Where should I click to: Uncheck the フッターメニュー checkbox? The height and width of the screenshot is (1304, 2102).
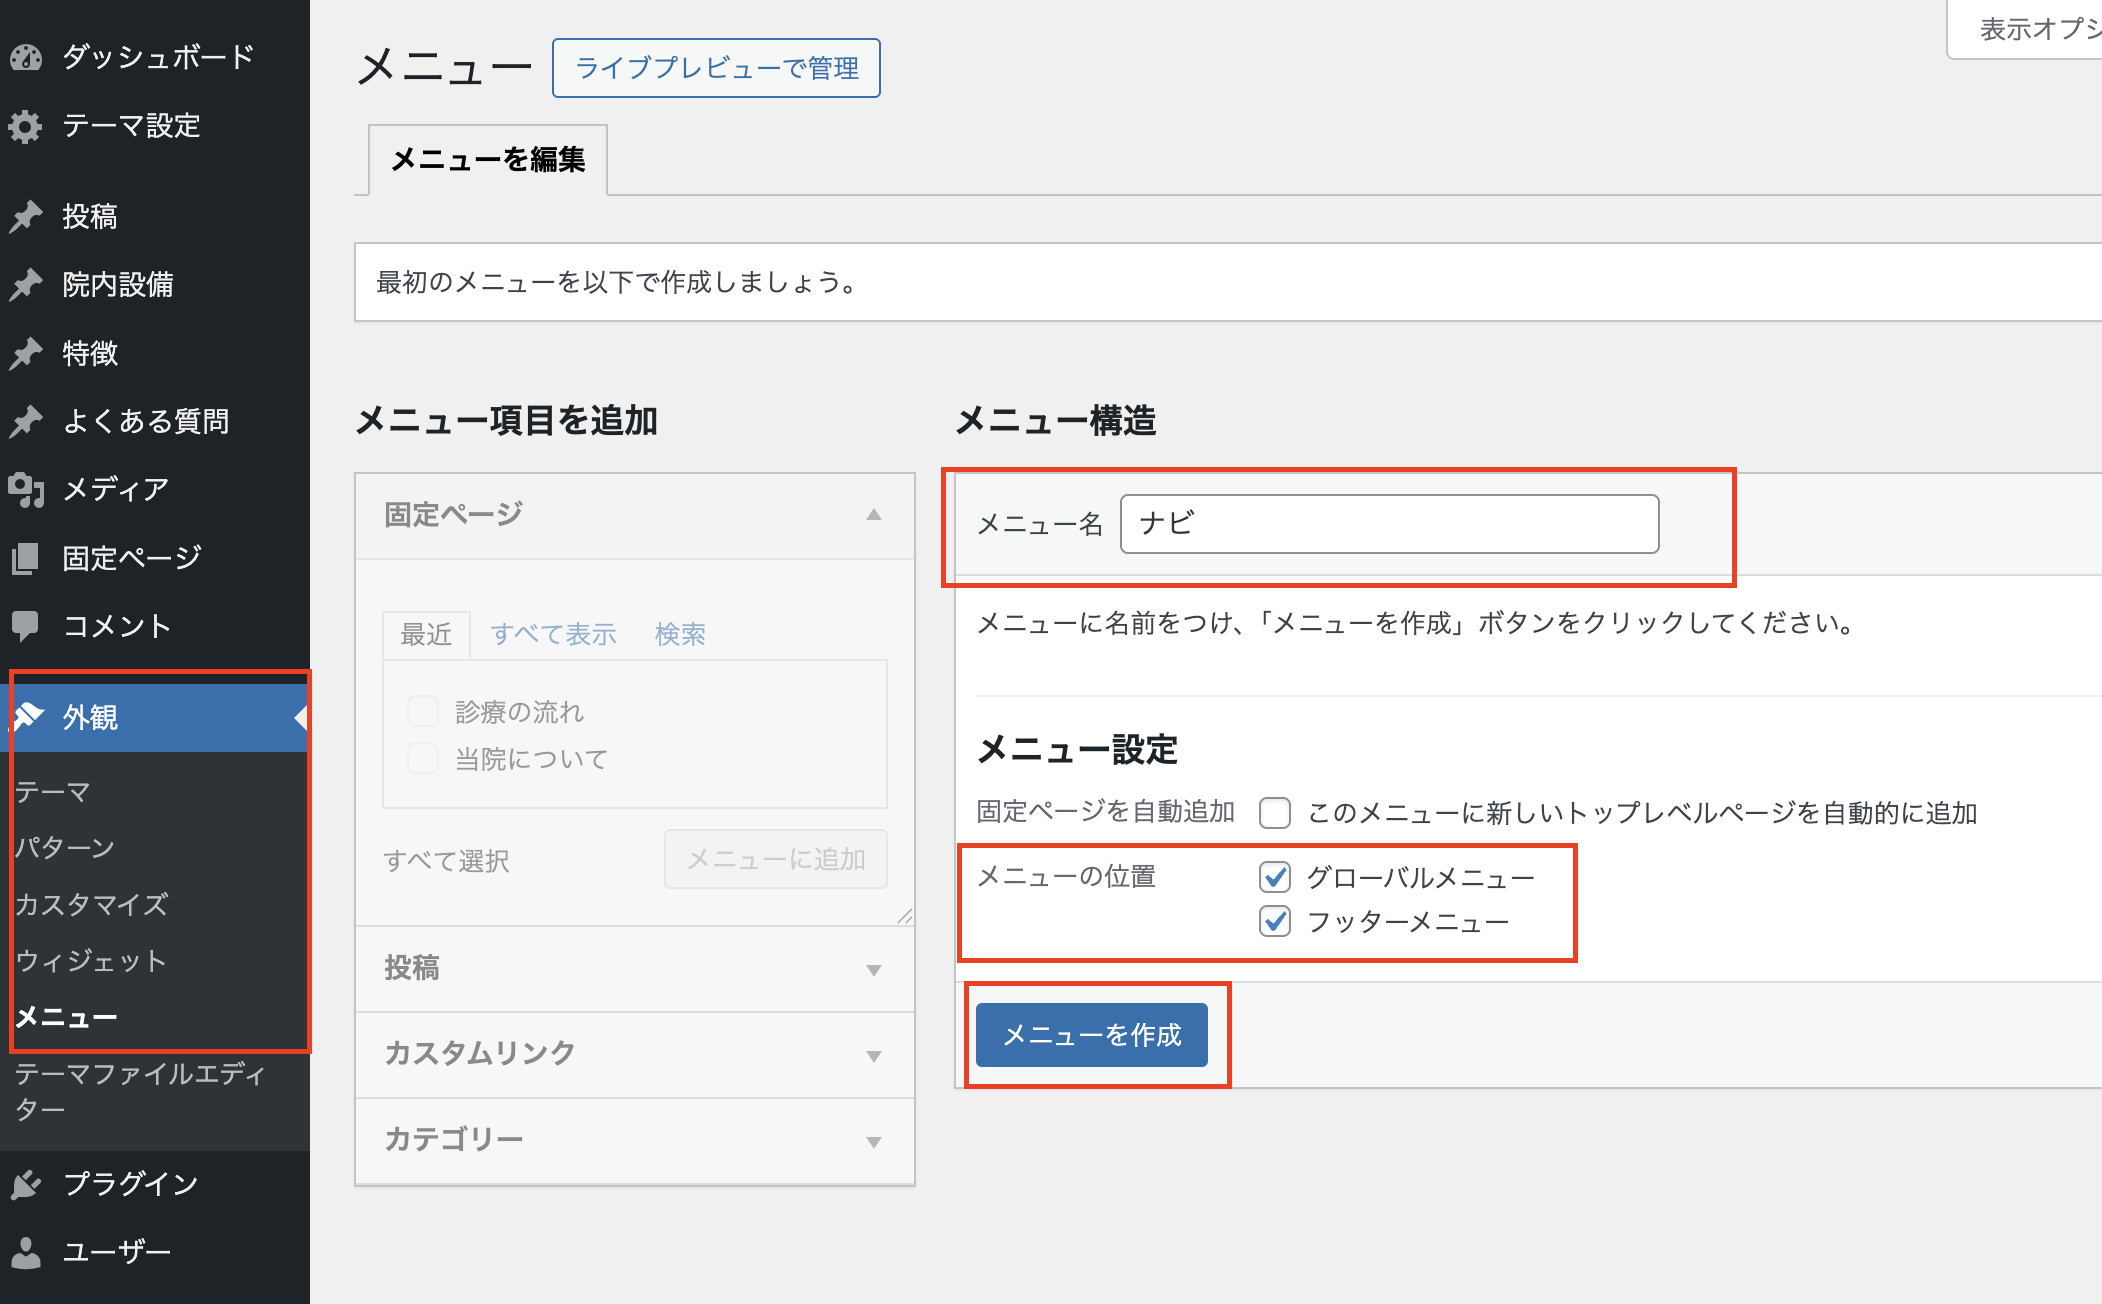[1275, 921]
